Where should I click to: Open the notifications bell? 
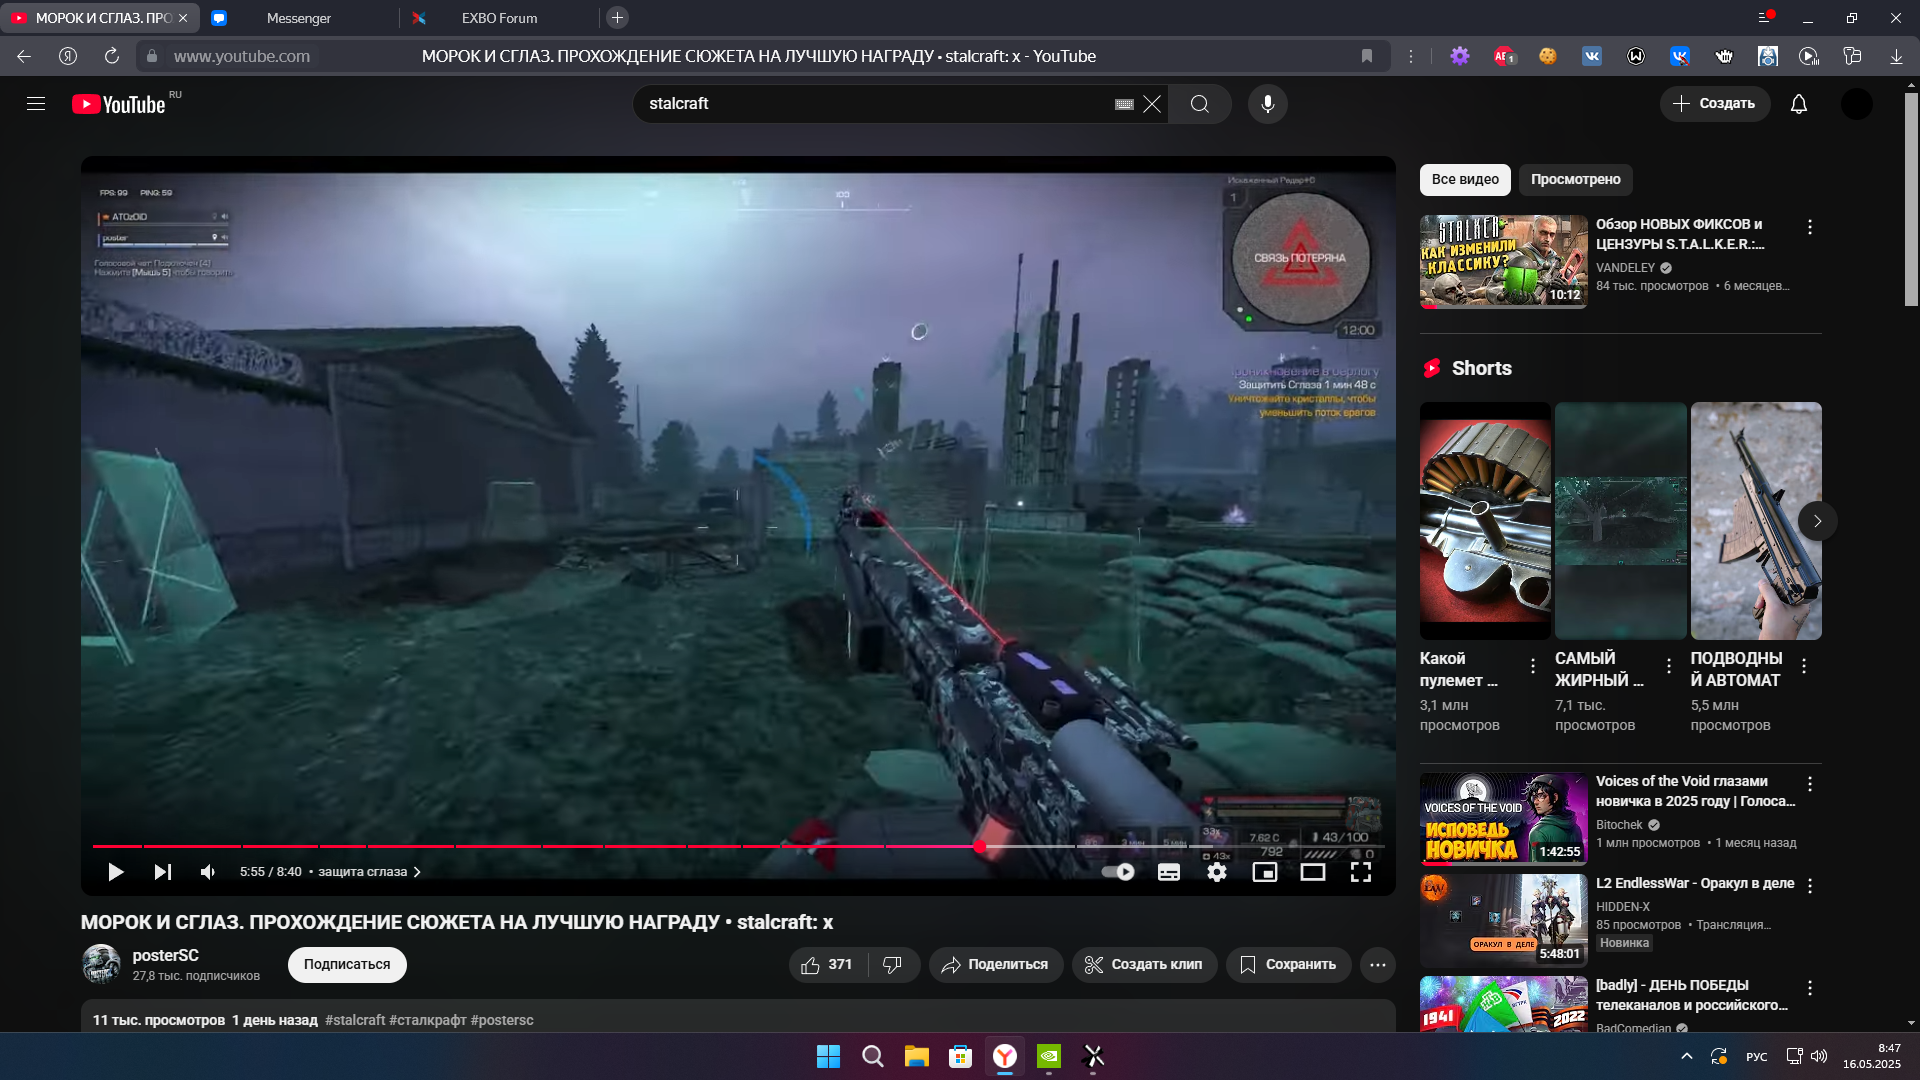1799,104
